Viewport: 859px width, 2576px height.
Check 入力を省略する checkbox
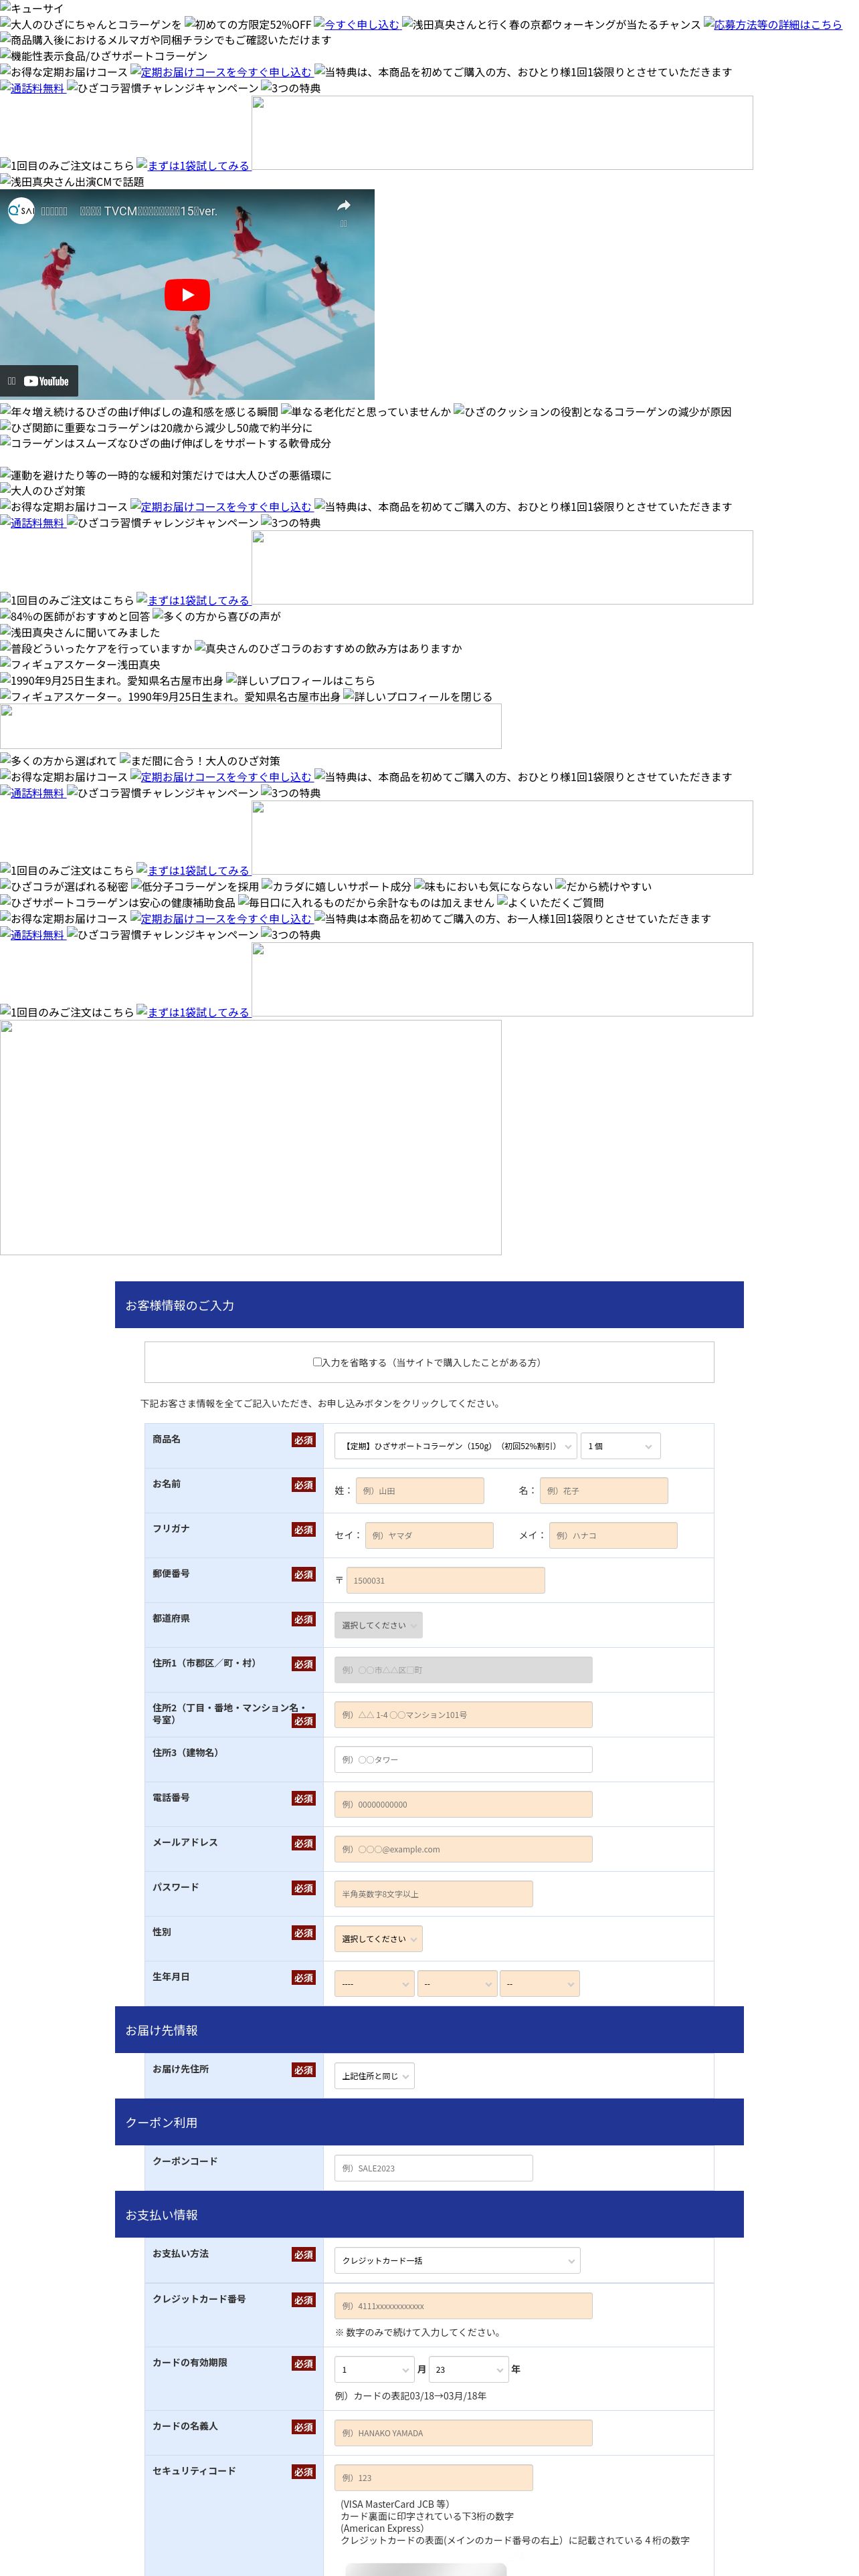click(317, 1361)
